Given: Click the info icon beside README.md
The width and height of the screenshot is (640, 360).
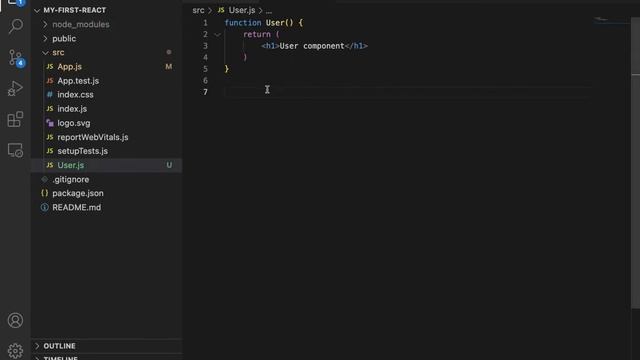Looking at the screenshot, I should pyautogui.click(x=44, y=207).
